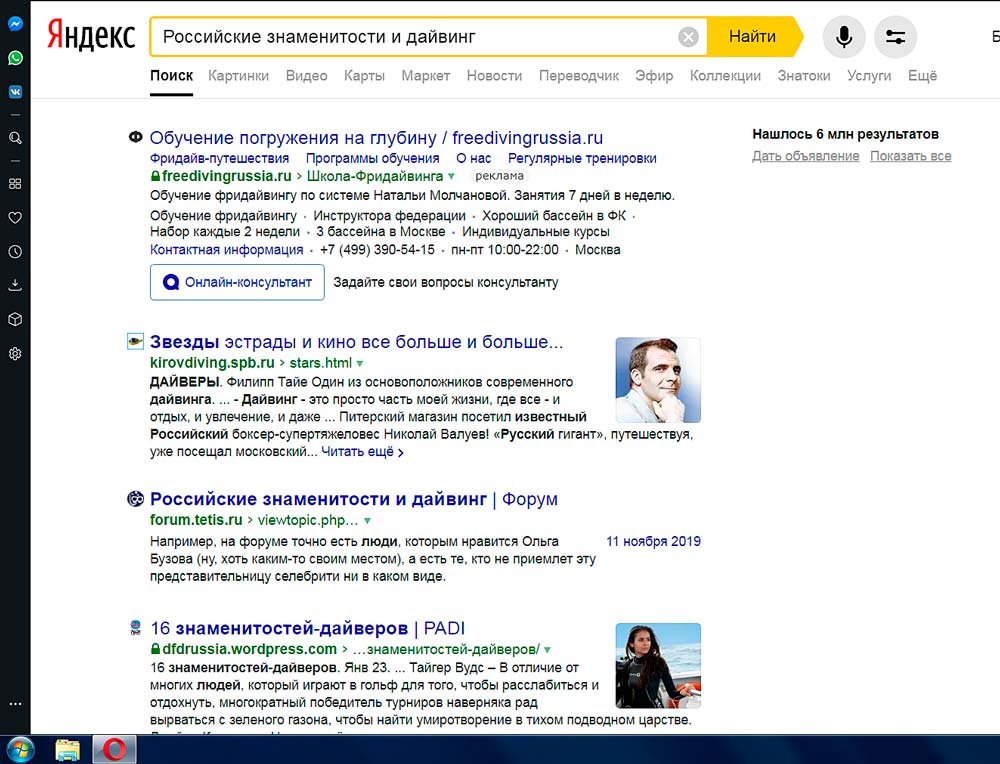1000x764 pixels.
Task: Open 16 знаменитостей-дайверов PADI result
Action: [308, 628]
